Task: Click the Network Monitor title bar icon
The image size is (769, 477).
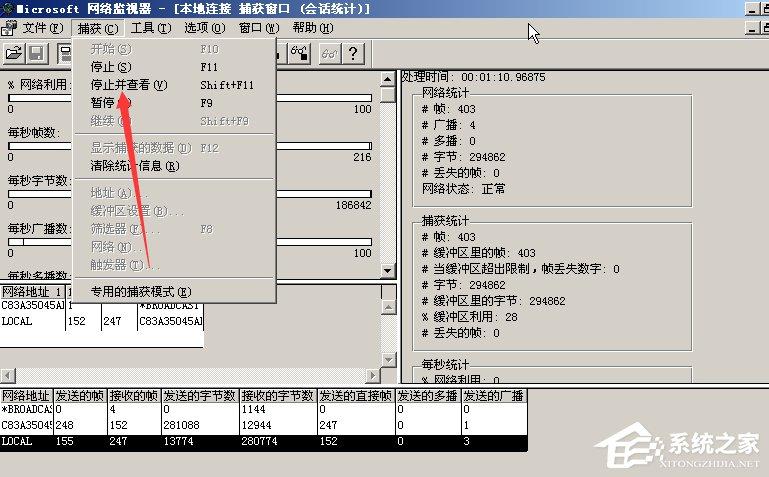Action: 7,8
